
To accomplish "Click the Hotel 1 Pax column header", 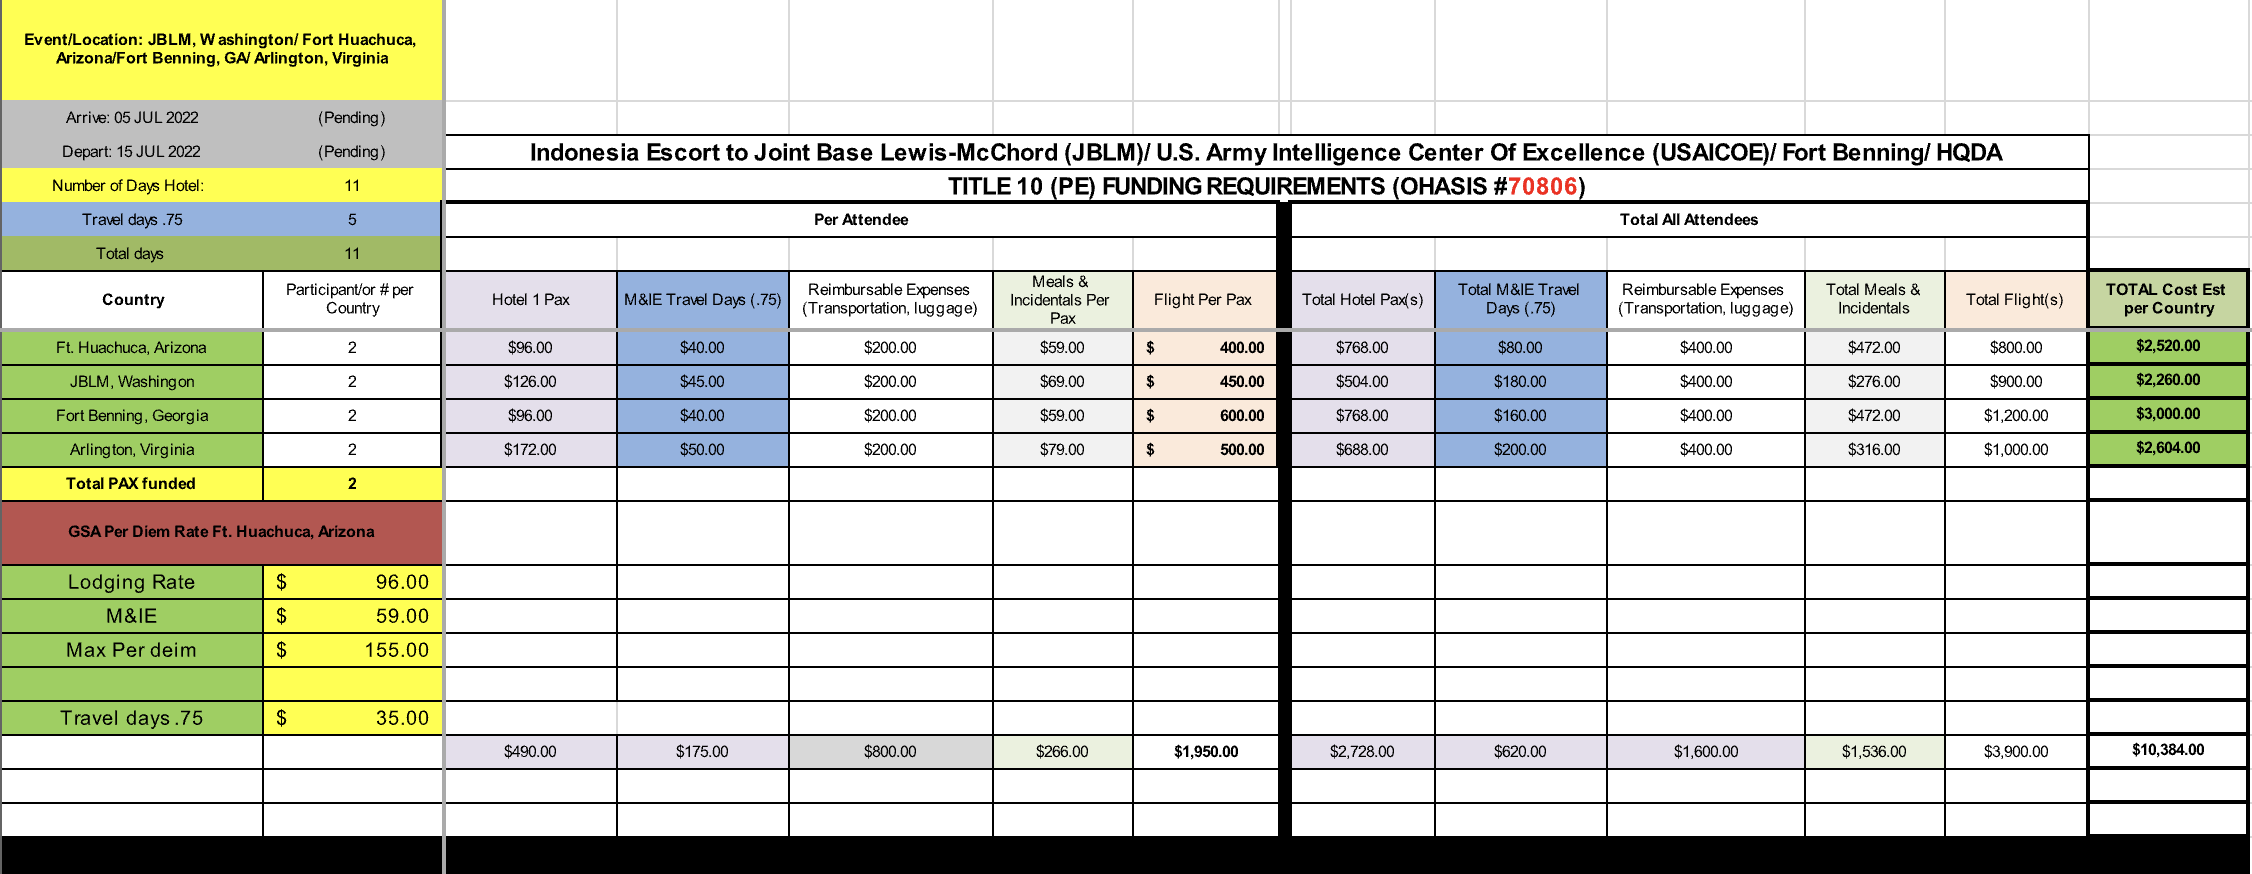I will [x=530, y=300].
